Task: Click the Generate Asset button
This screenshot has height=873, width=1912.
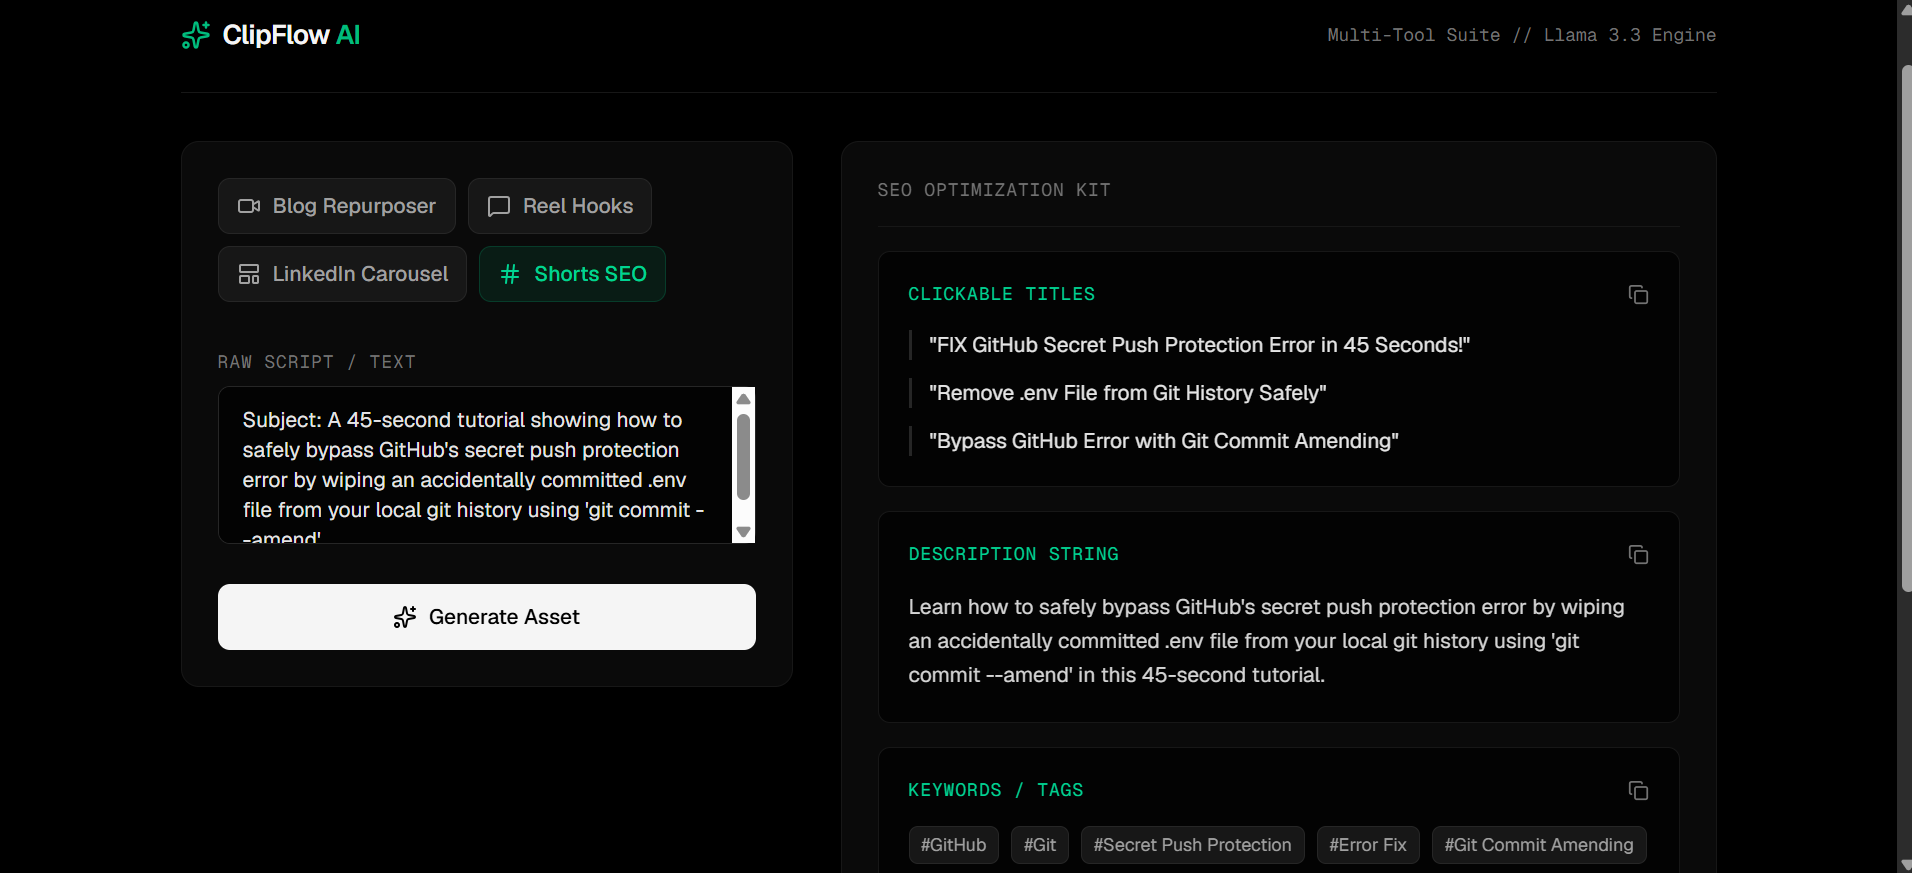Action: click(x=487, y=617)
